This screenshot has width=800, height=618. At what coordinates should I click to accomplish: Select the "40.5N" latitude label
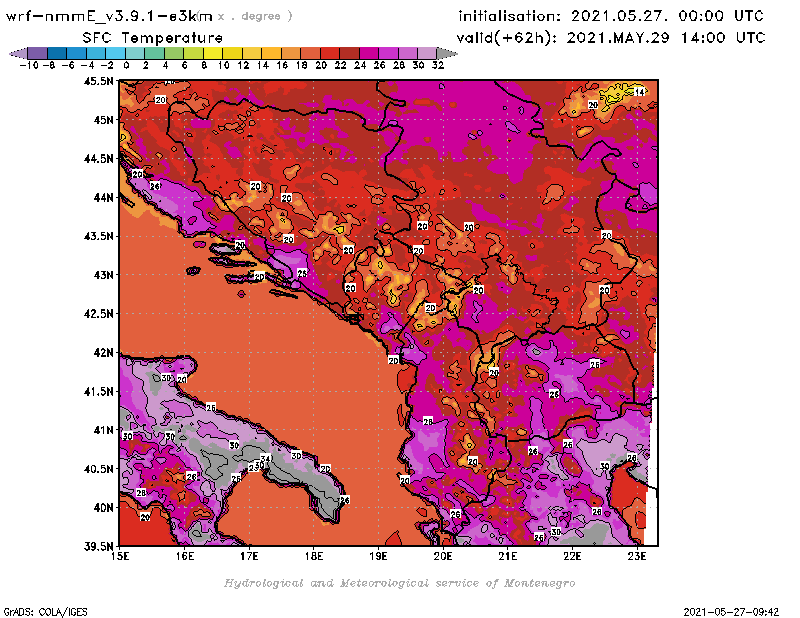[x=99, y=469]
